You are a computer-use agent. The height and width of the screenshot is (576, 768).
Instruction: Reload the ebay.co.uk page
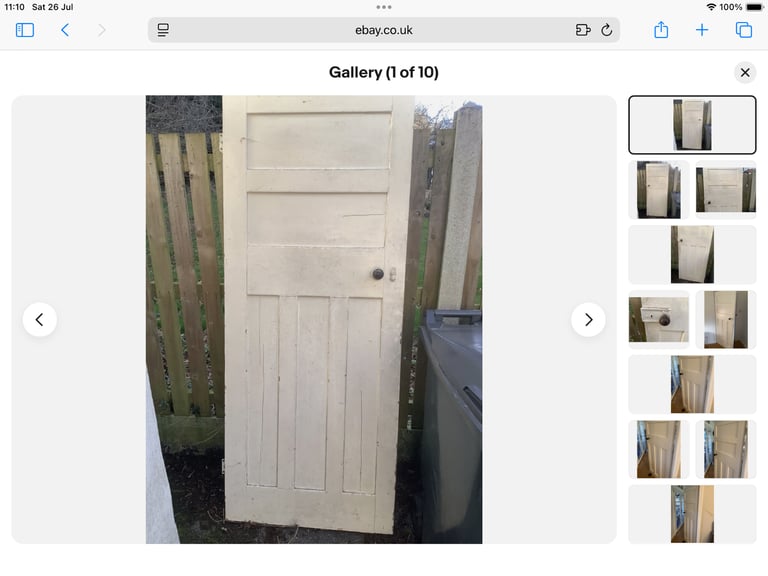606,30
